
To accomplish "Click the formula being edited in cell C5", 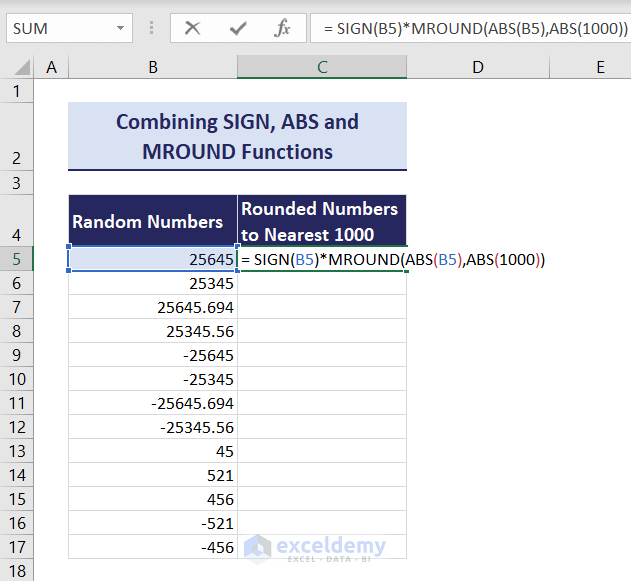I will coord(393,260).
